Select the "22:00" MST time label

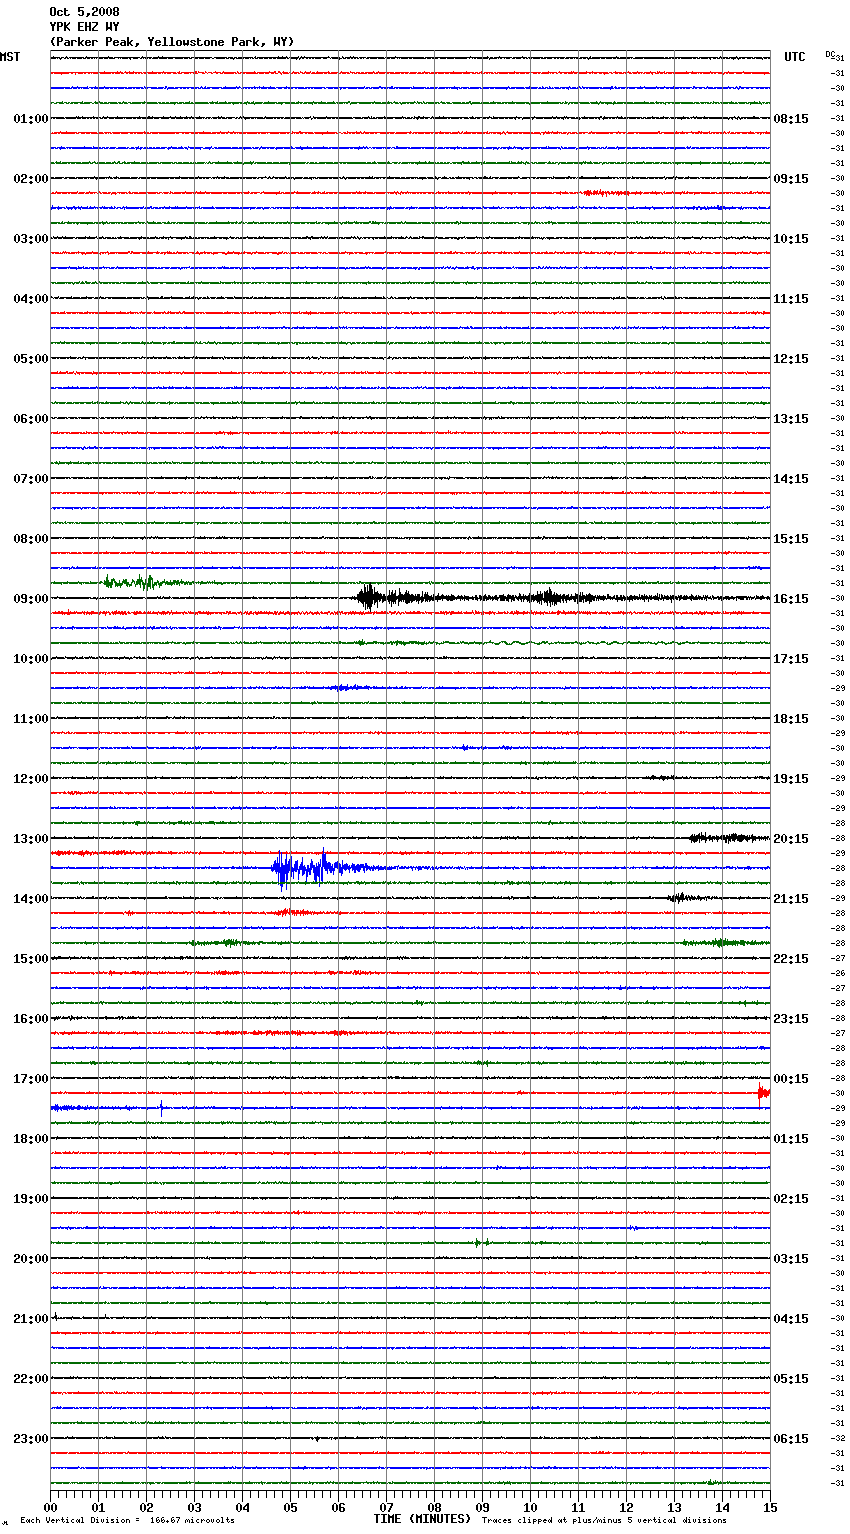pyautogui.click(x=31, y=1379)
